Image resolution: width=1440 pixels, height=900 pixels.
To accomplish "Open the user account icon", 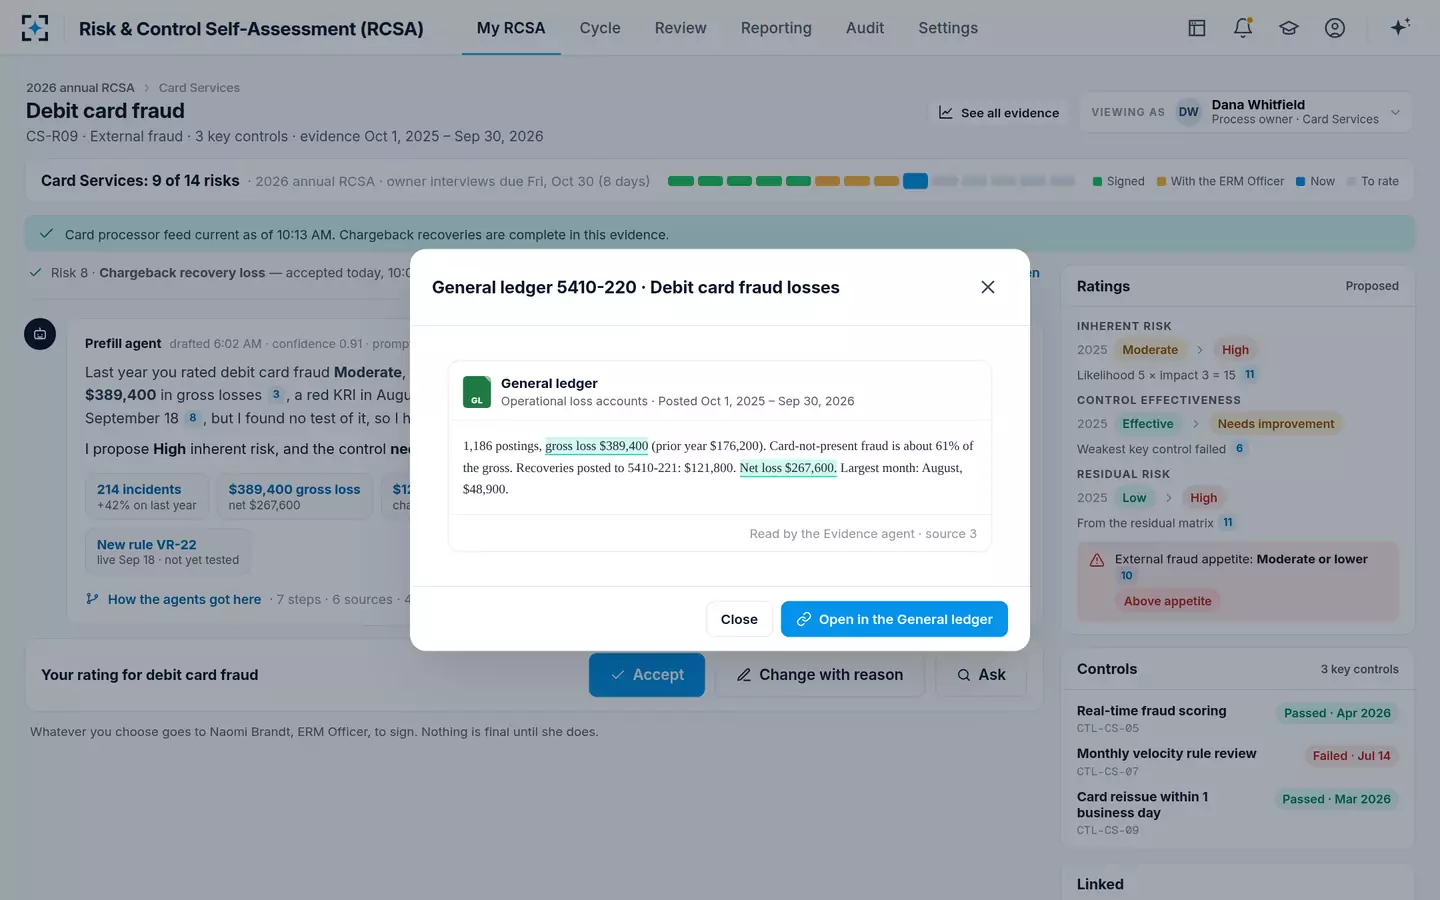I will pyautogui.click(x=1335, y=28).
